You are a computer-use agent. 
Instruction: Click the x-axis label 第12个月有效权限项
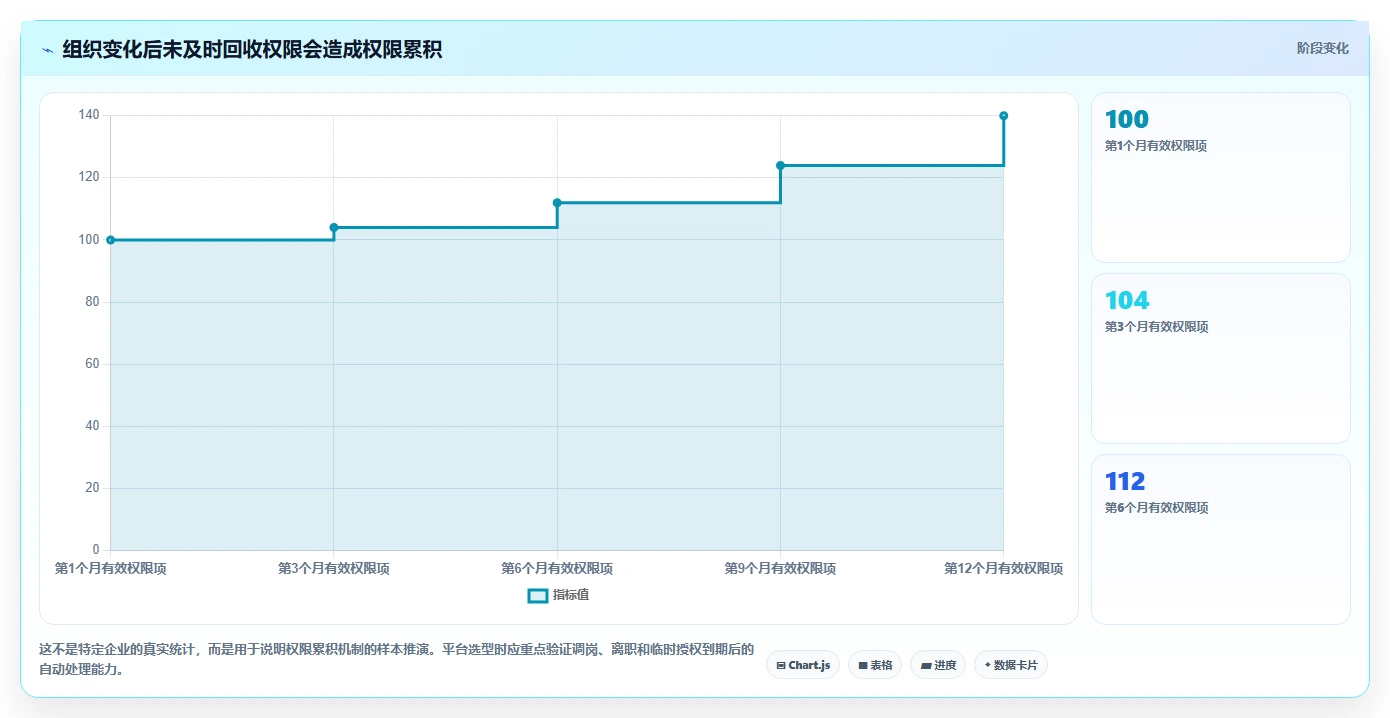1003,569
